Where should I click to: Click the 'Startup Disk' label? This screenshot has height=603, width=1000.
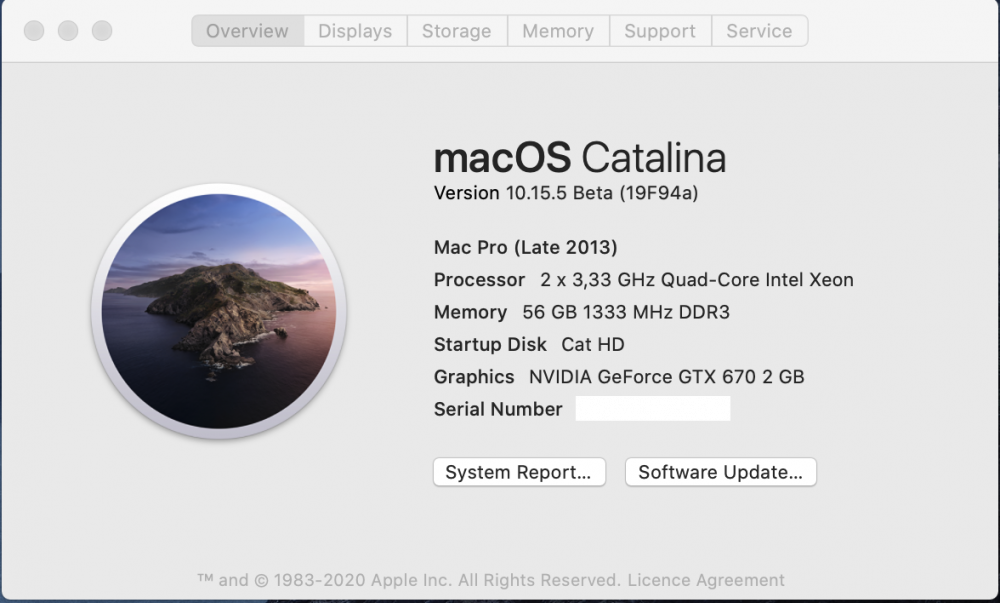click(490, 345)
